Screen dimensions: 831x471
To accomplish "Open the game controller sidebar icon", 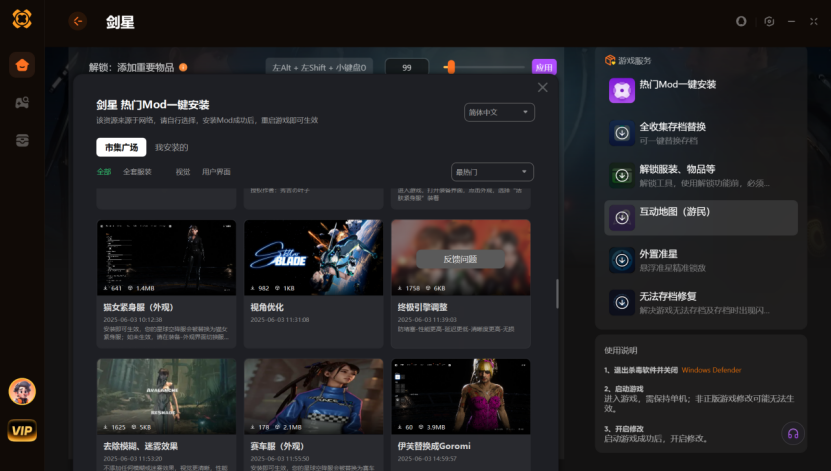I will coord(22,102).
